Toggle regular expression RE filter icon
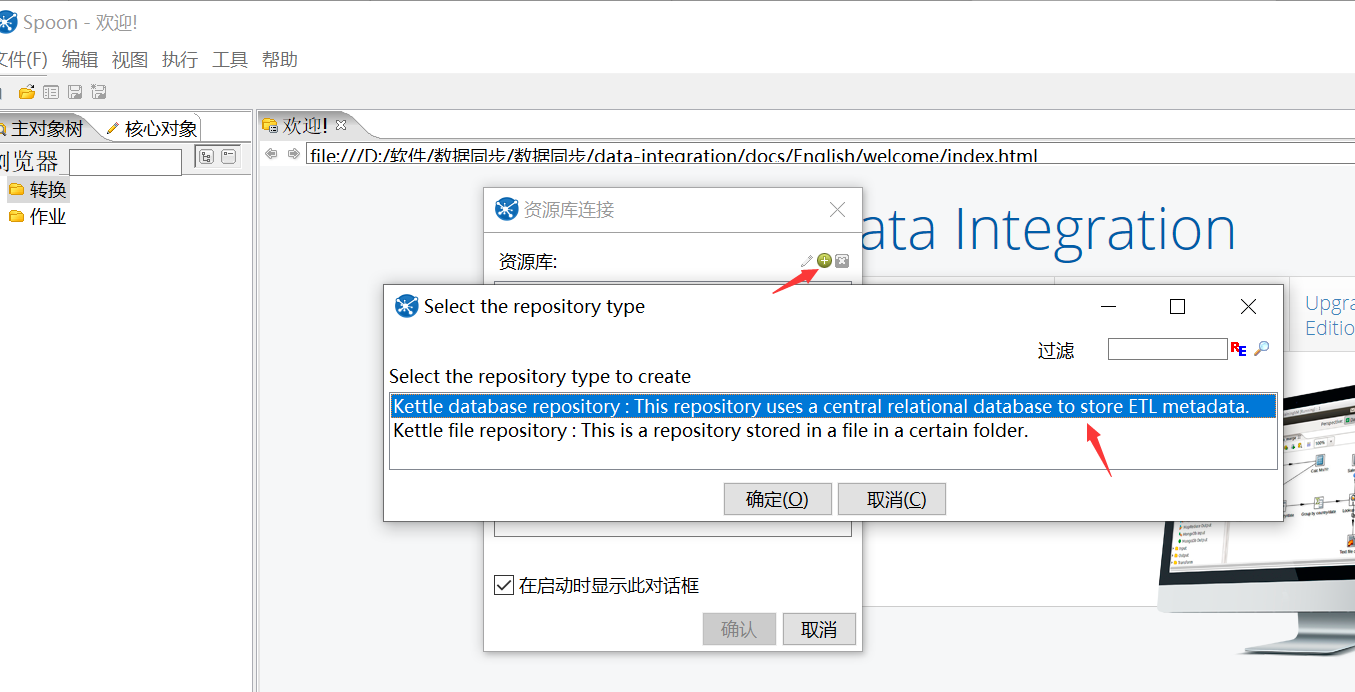This screenshot has width=1355, height=692. (x=1239, y=349)
